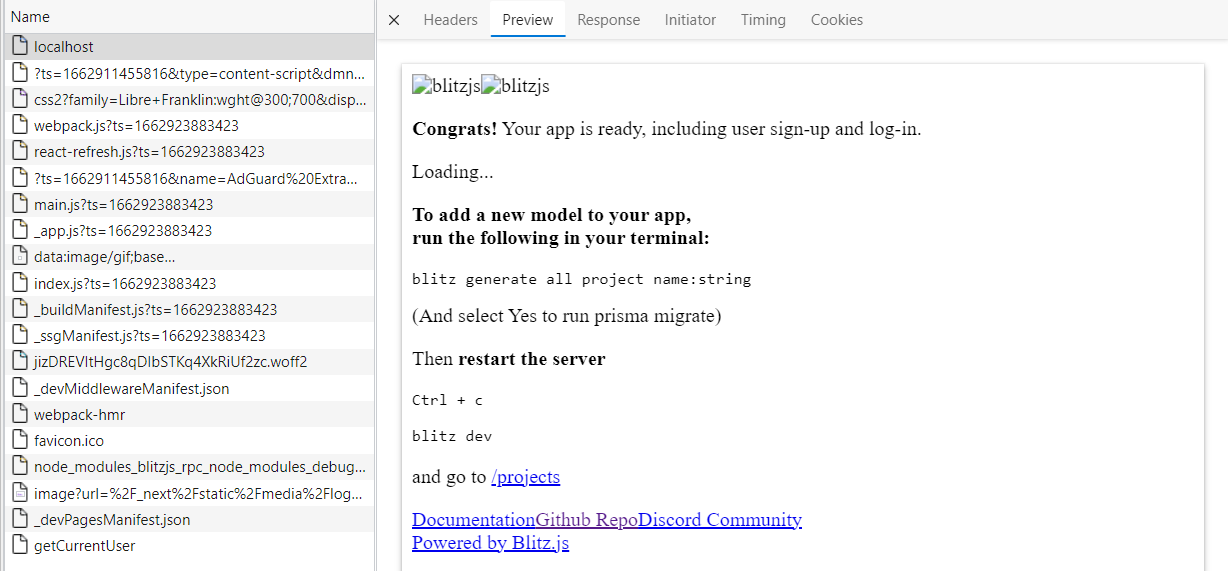Click the Powered by Blitz.js link
This screenshot has width=1228, height=571.
point(491,543)
